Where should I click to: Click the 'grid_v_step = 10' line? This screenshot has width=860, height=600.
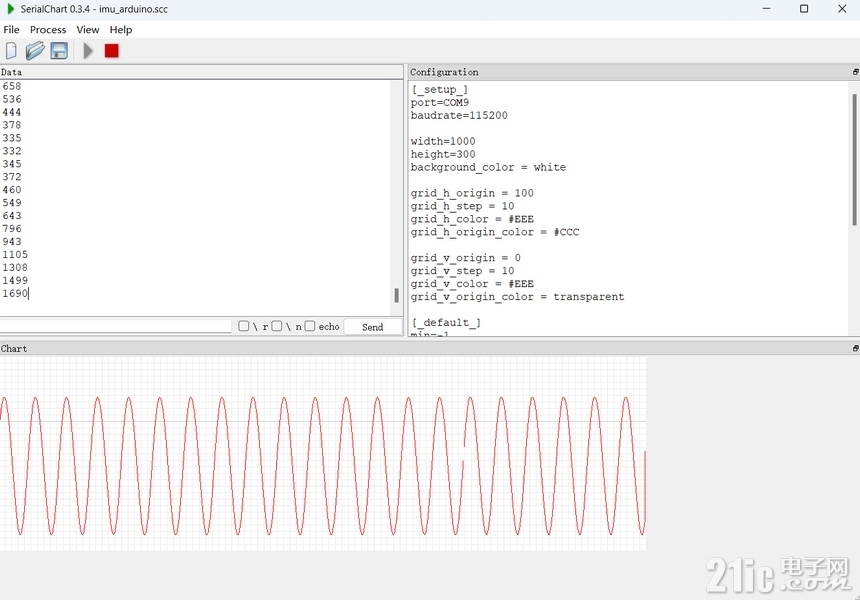(462, 271)
